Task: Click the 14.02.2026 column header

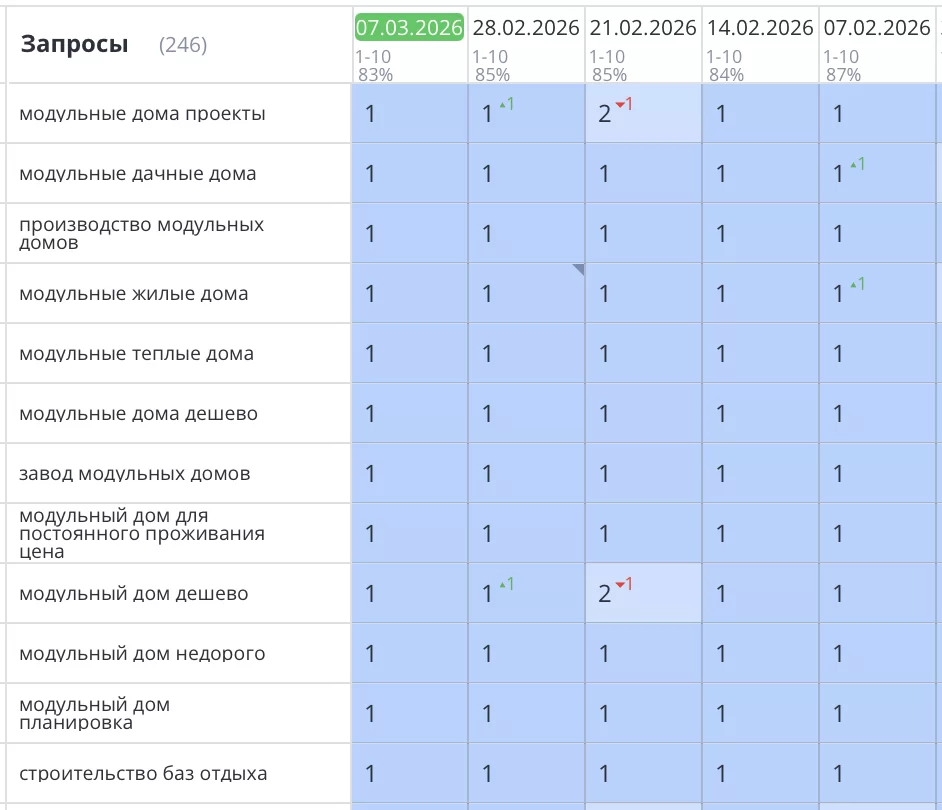Action: (760, 28)
